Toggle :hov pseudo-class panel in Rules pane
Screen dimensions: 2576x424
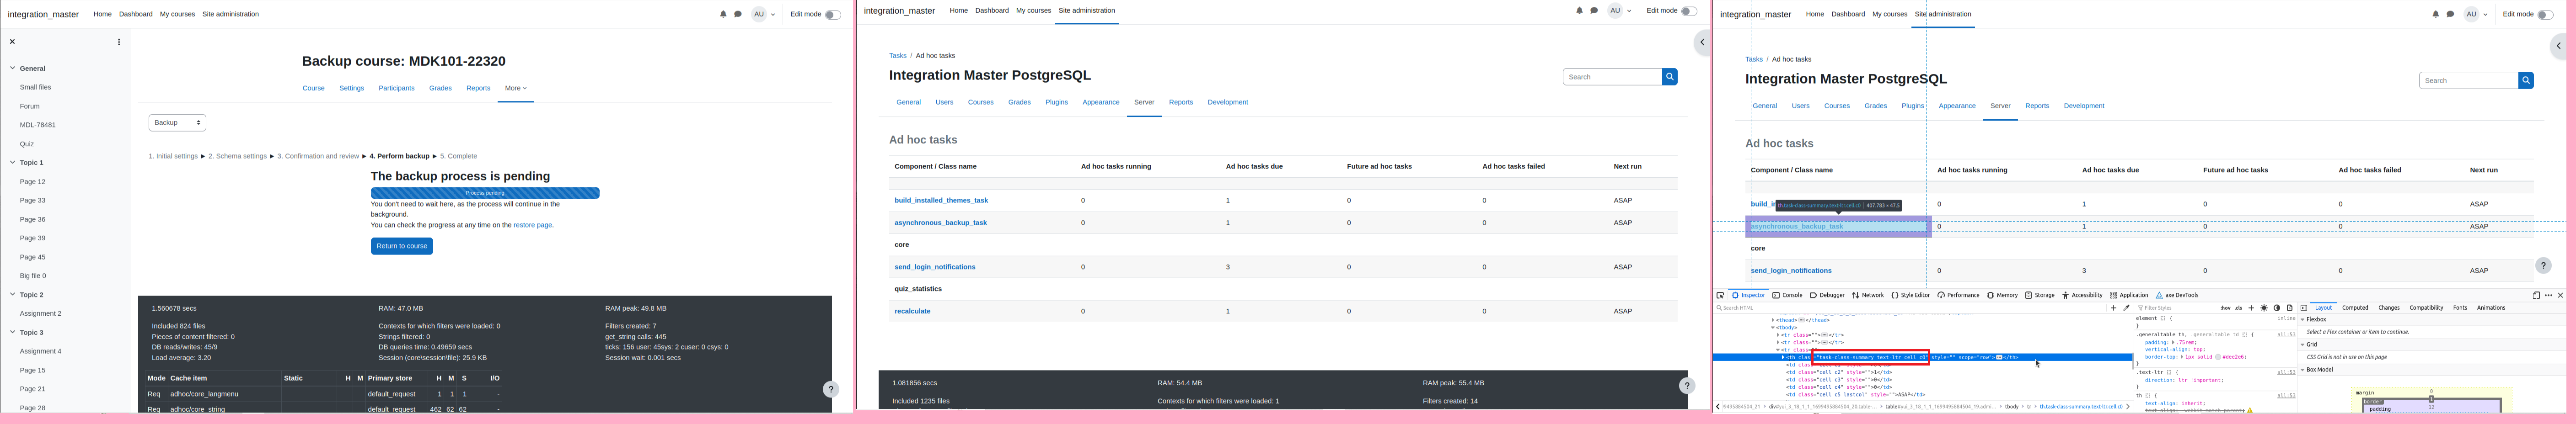[x=2226, y=308]
